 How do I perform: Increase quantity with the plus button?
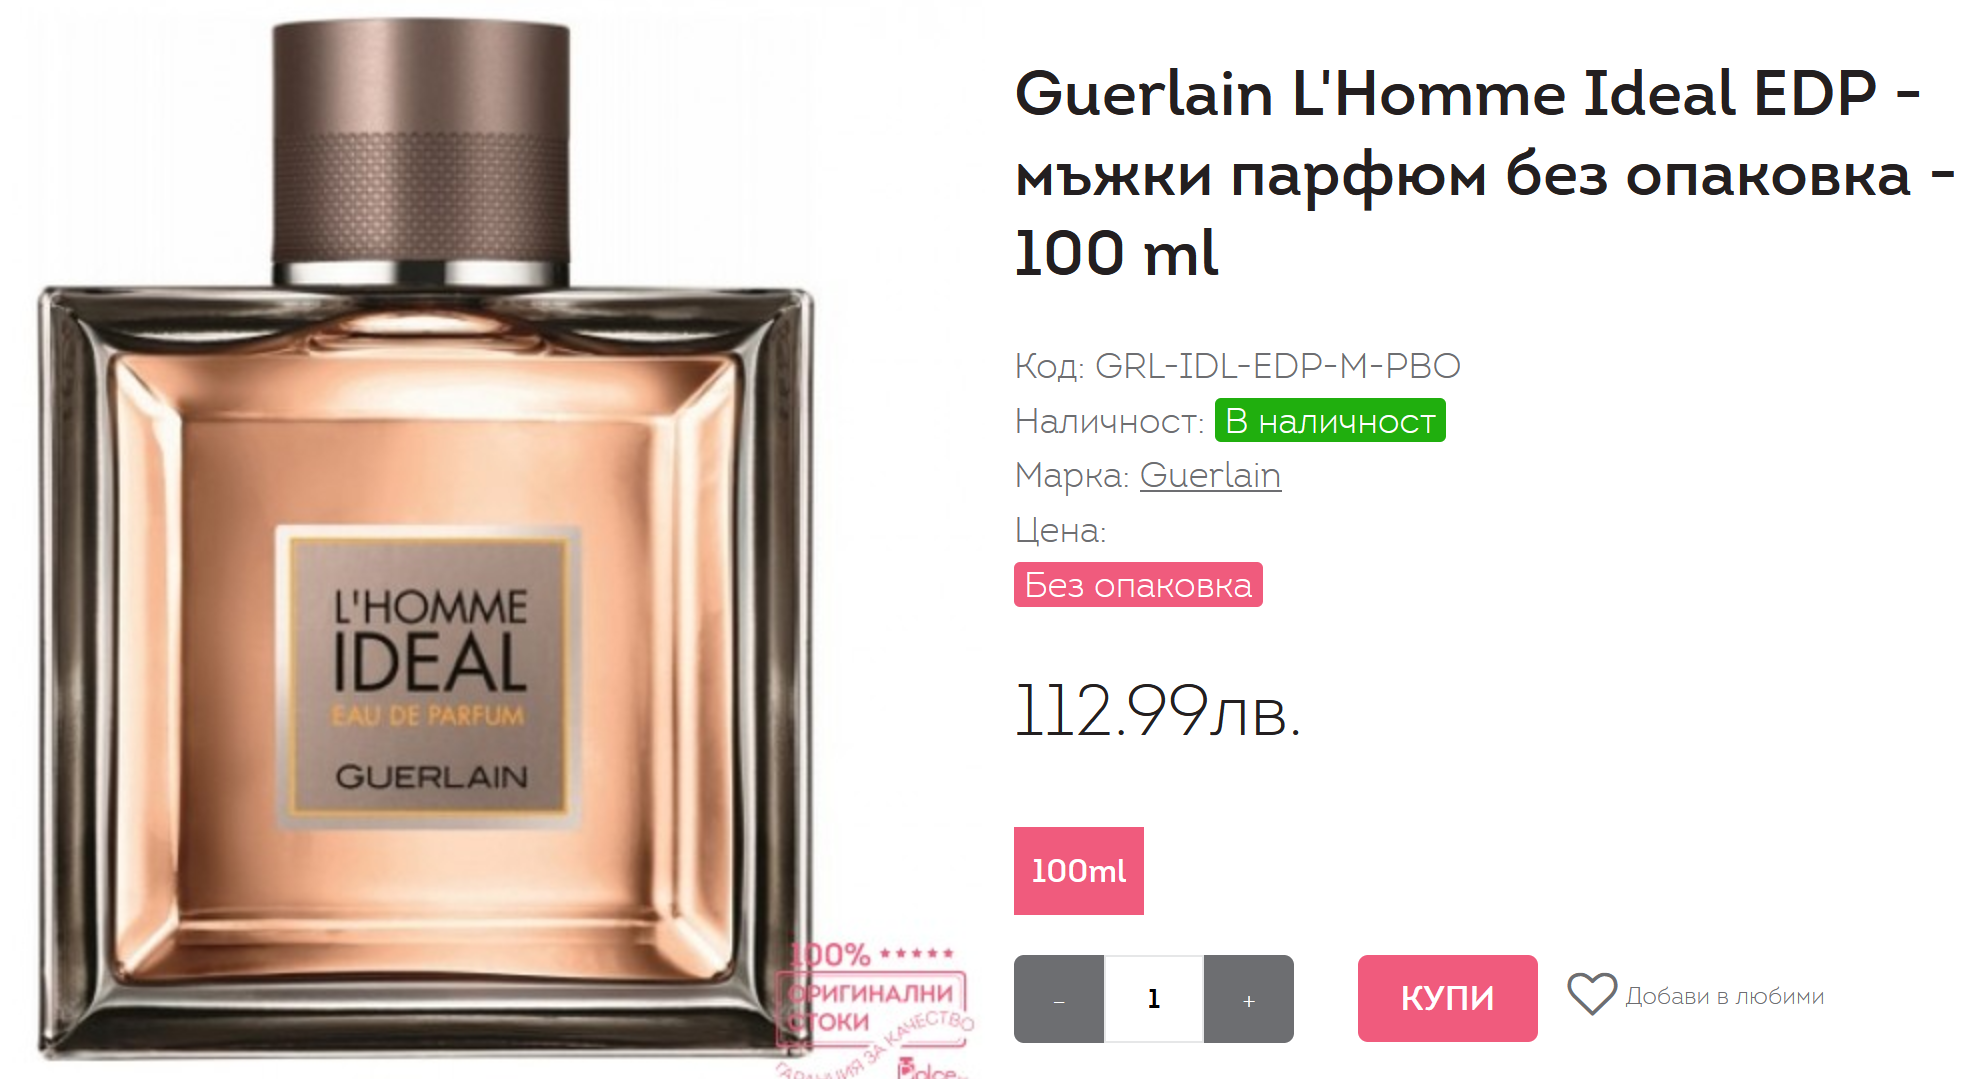click(x=1249, y=999)
